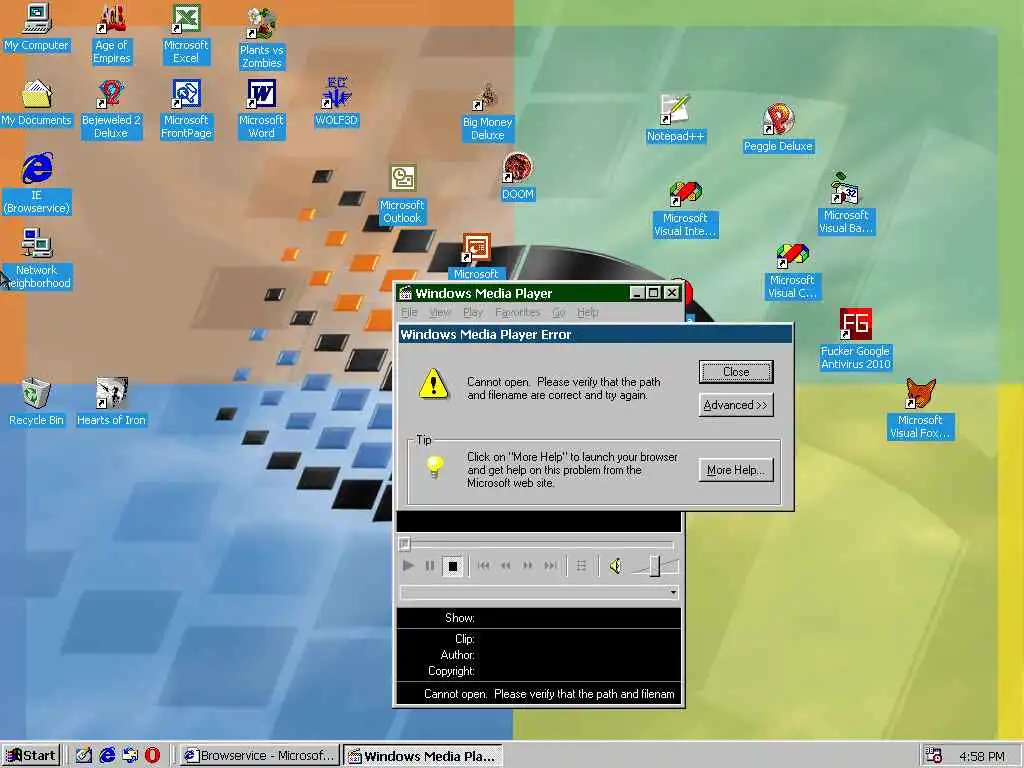Click the Preview/playlist button beside skip controls
1024x768 pixels.
point(581,566)
